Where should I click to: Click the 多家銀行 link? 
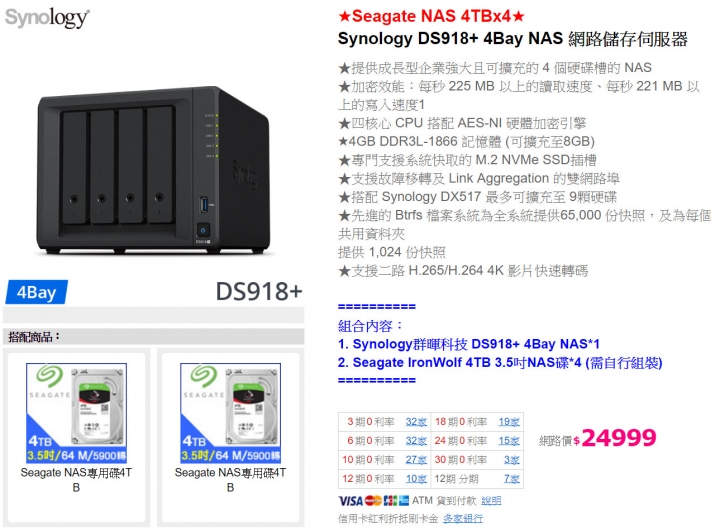[x=463, y=519]
